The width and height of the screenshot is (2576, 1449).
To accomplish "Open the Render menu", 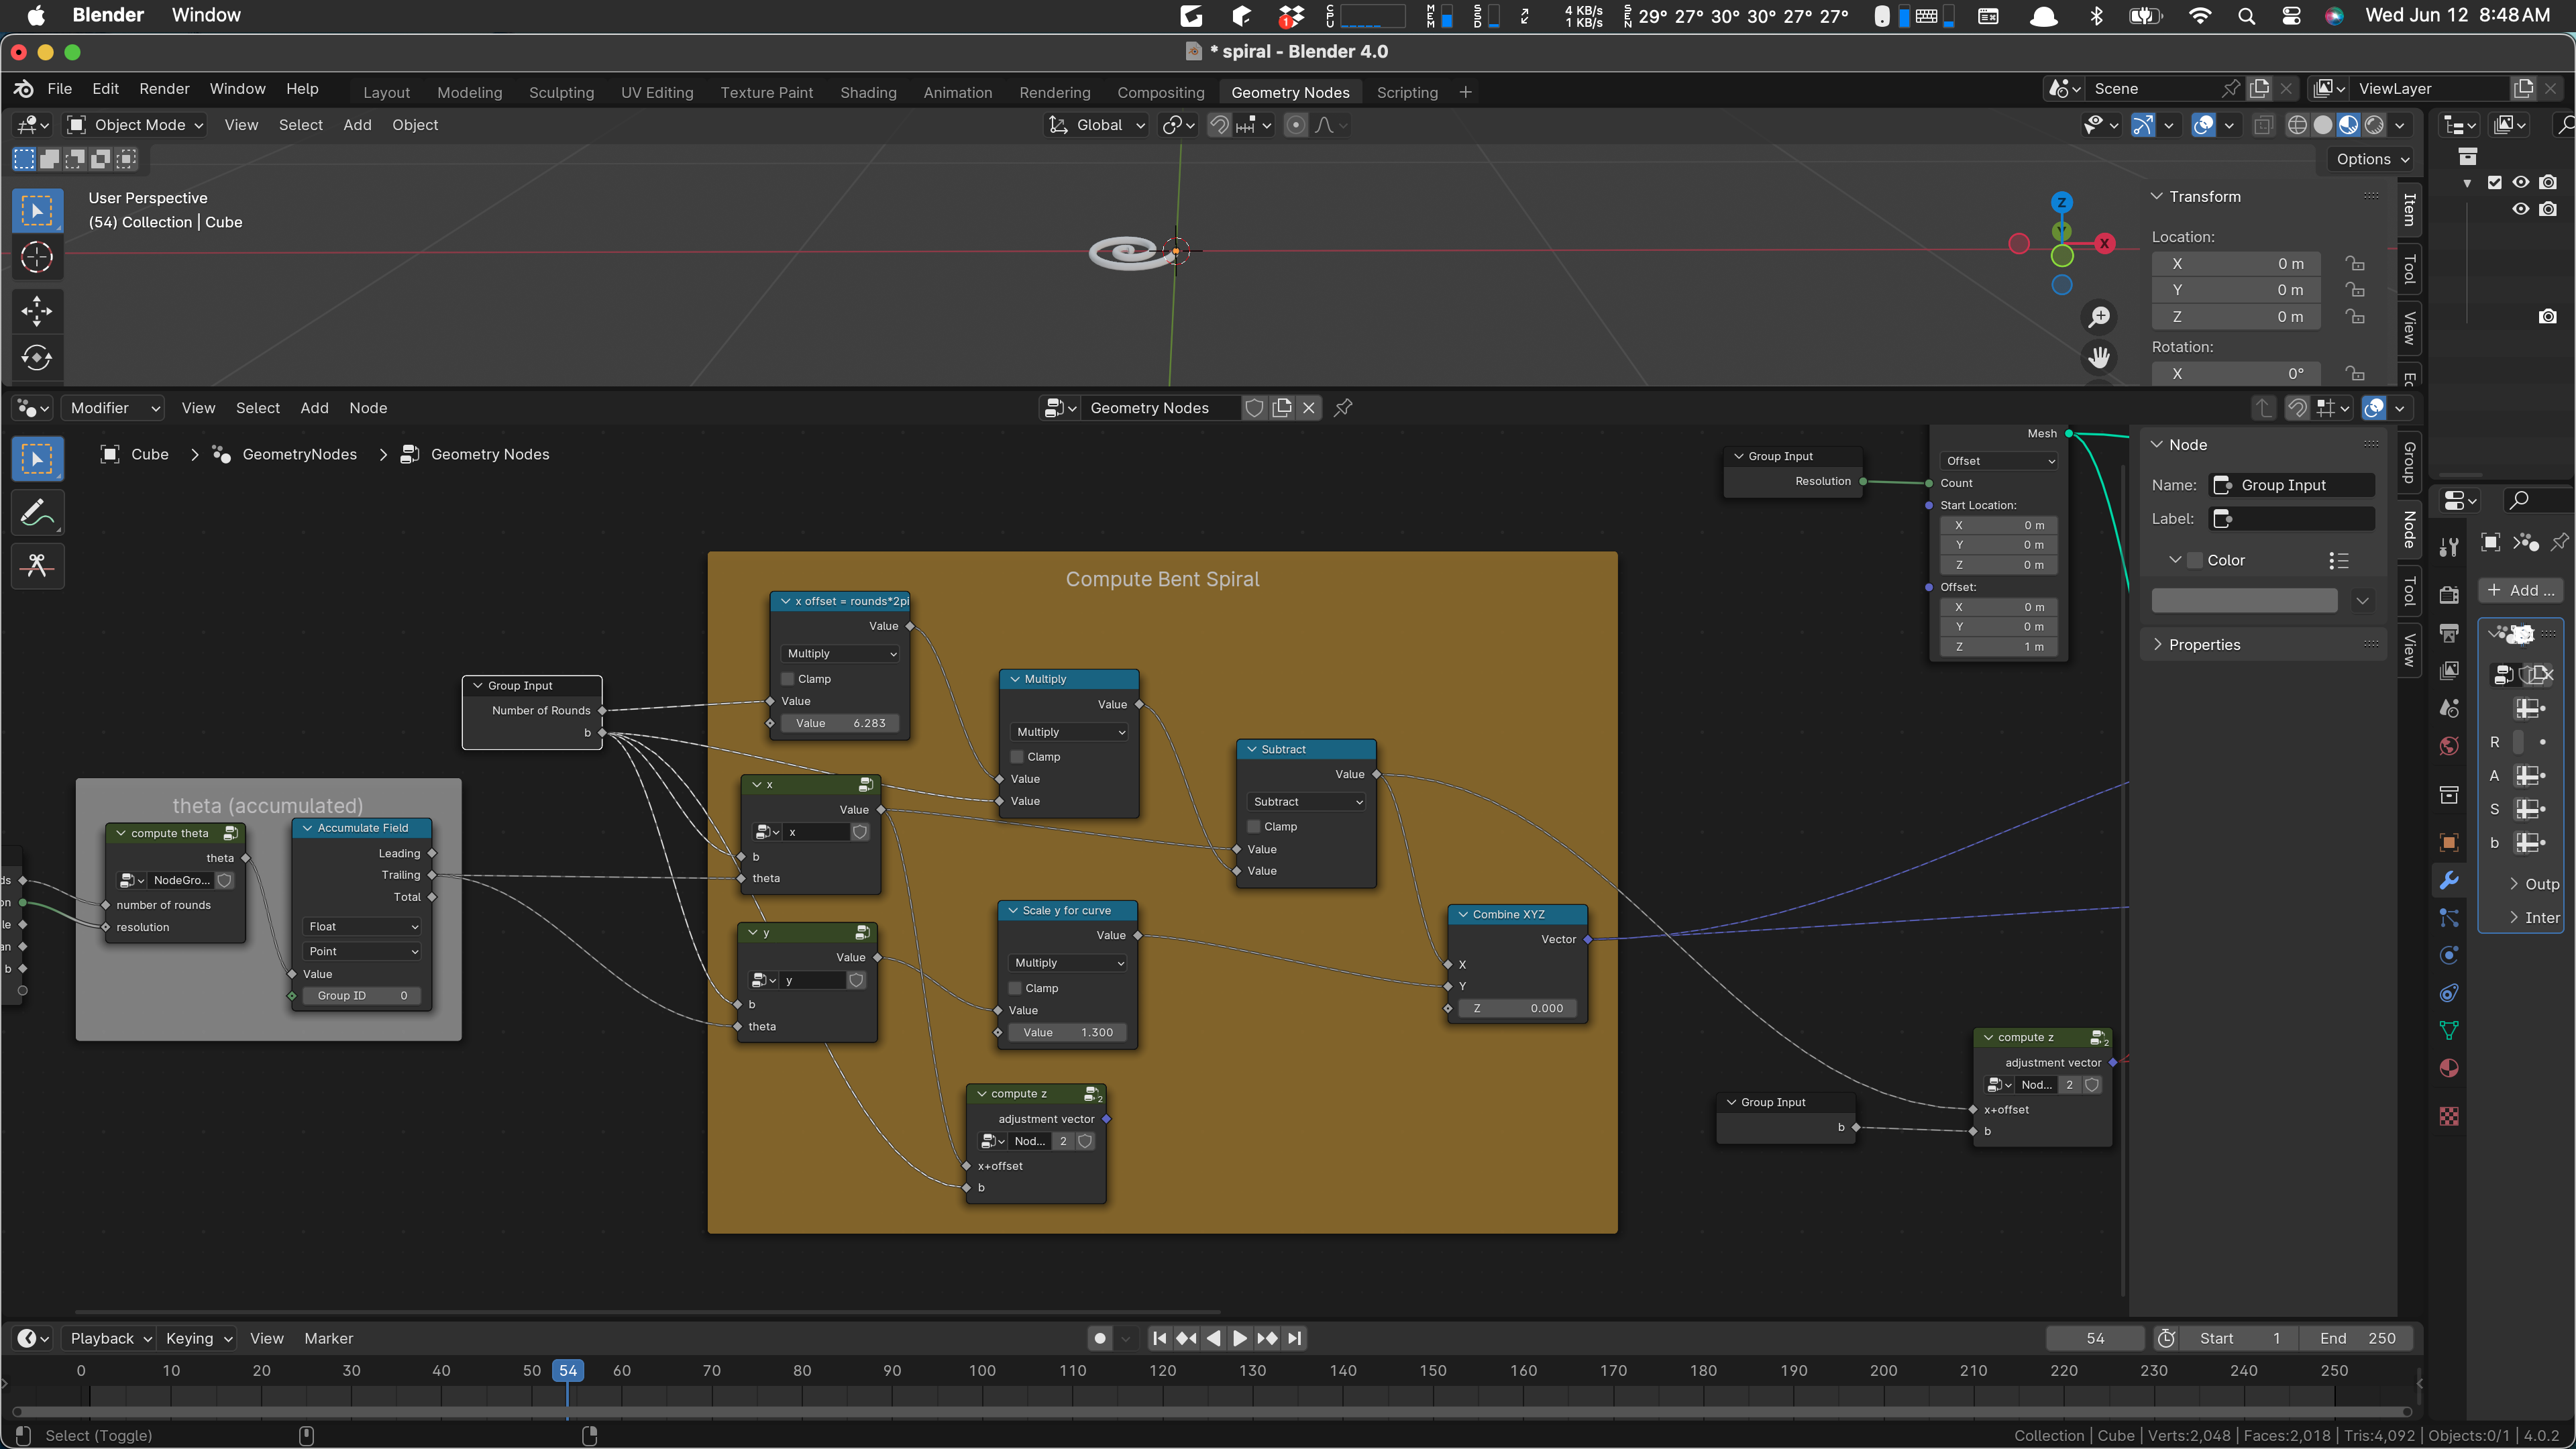I will click(x=164, y=88).
